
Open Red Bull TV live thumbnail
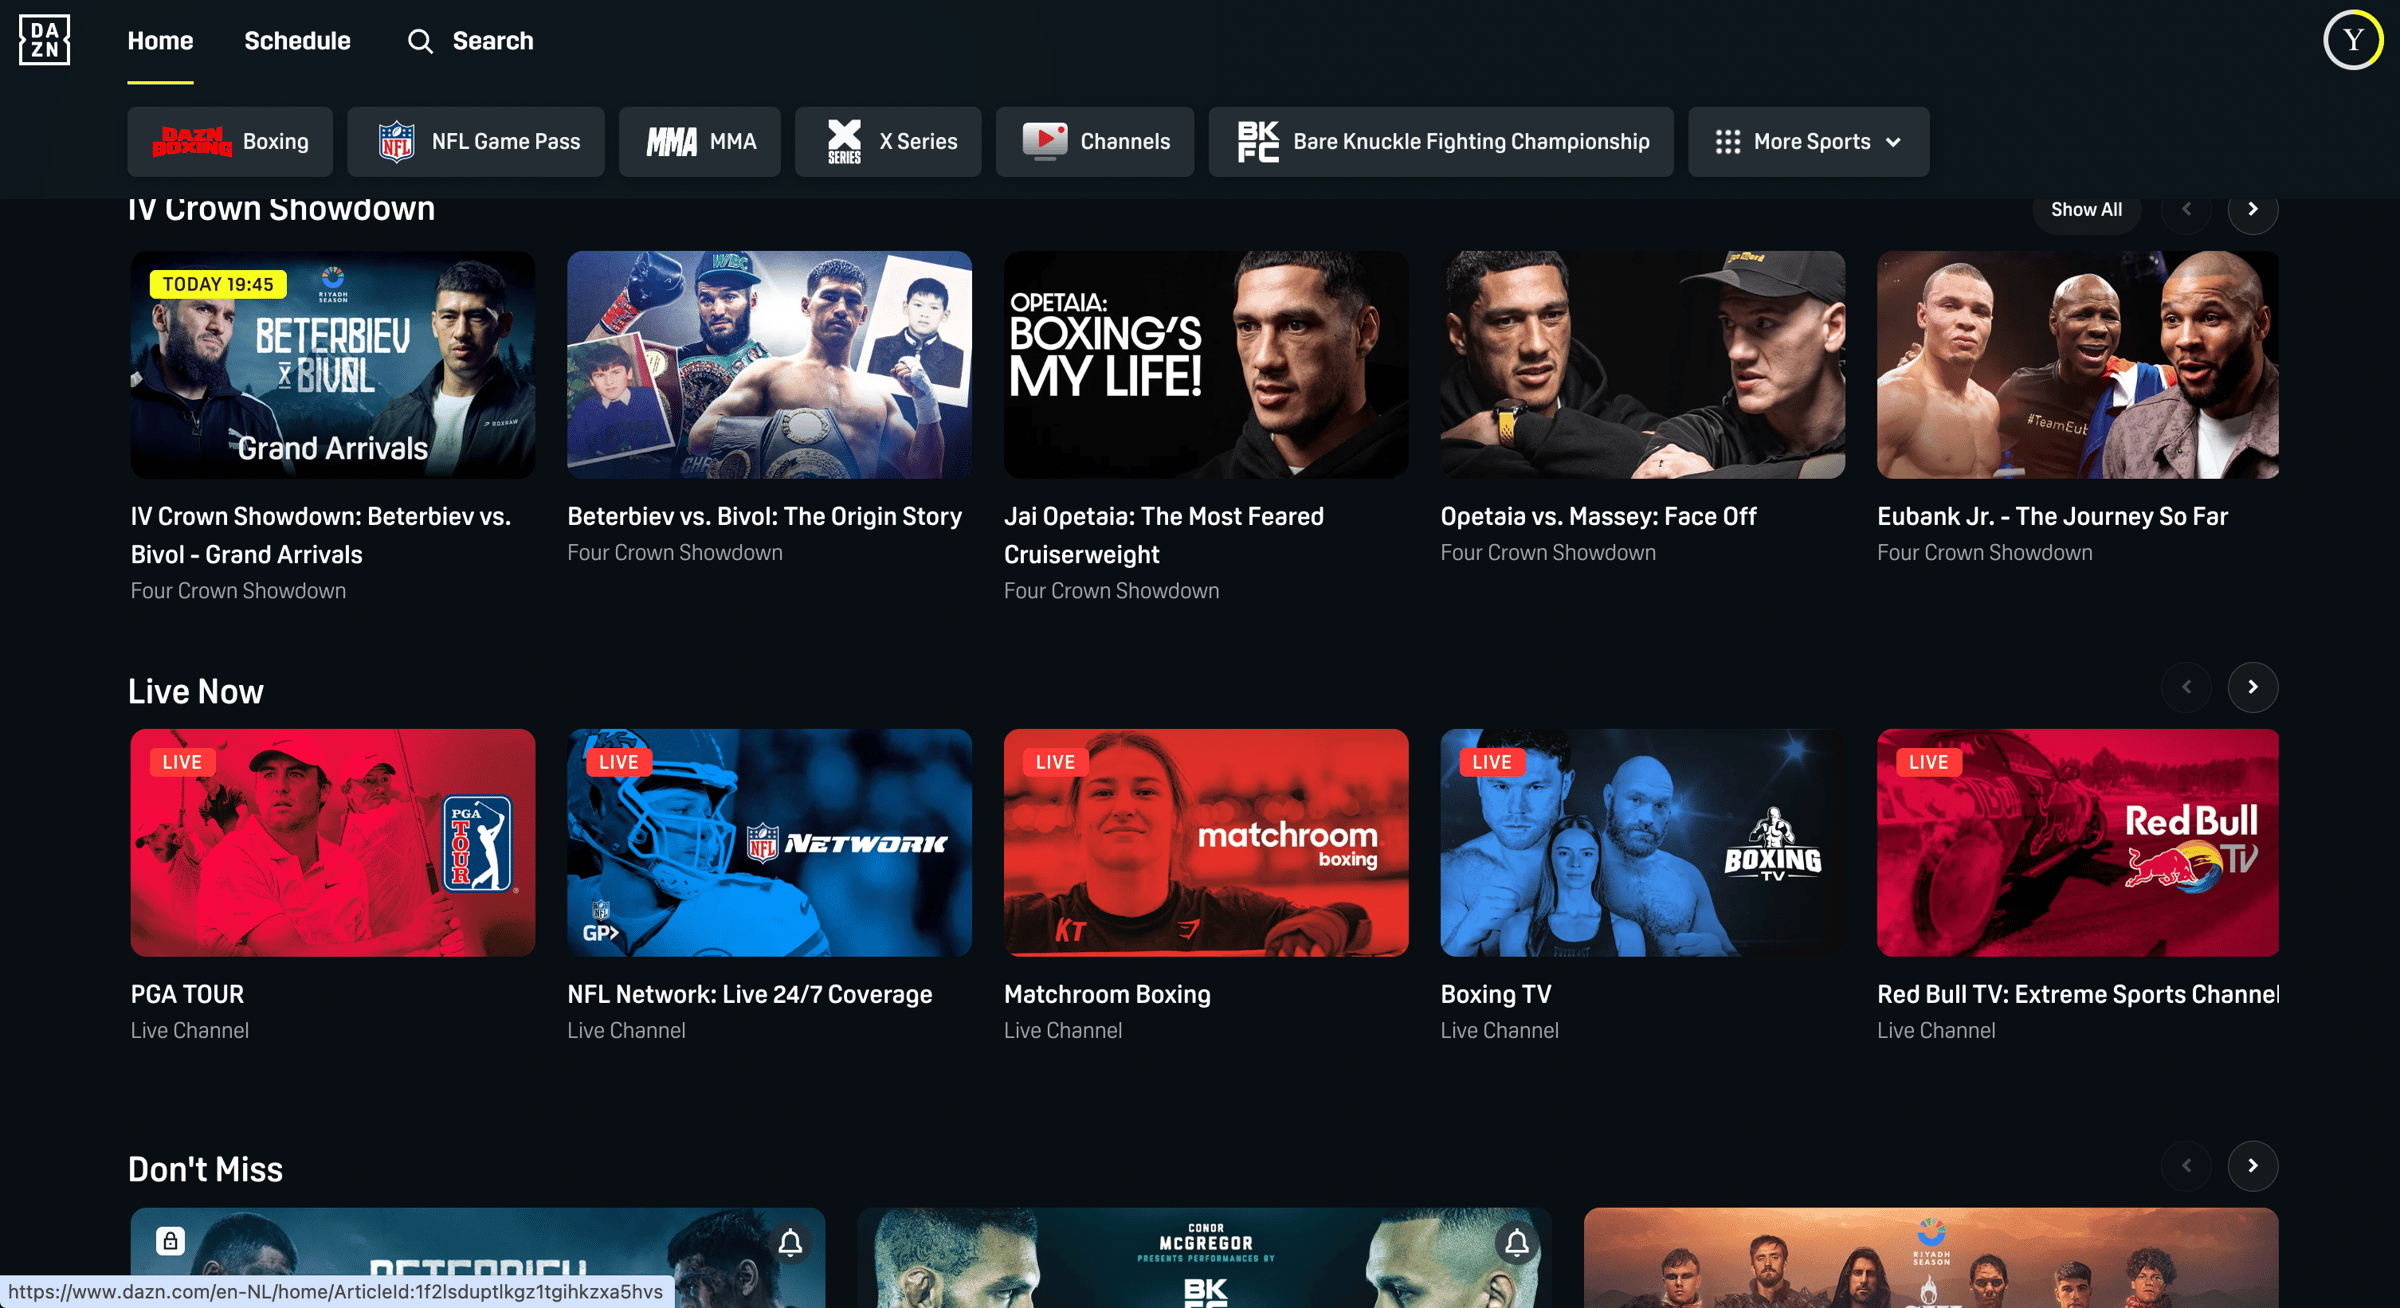pos(2078,842)
